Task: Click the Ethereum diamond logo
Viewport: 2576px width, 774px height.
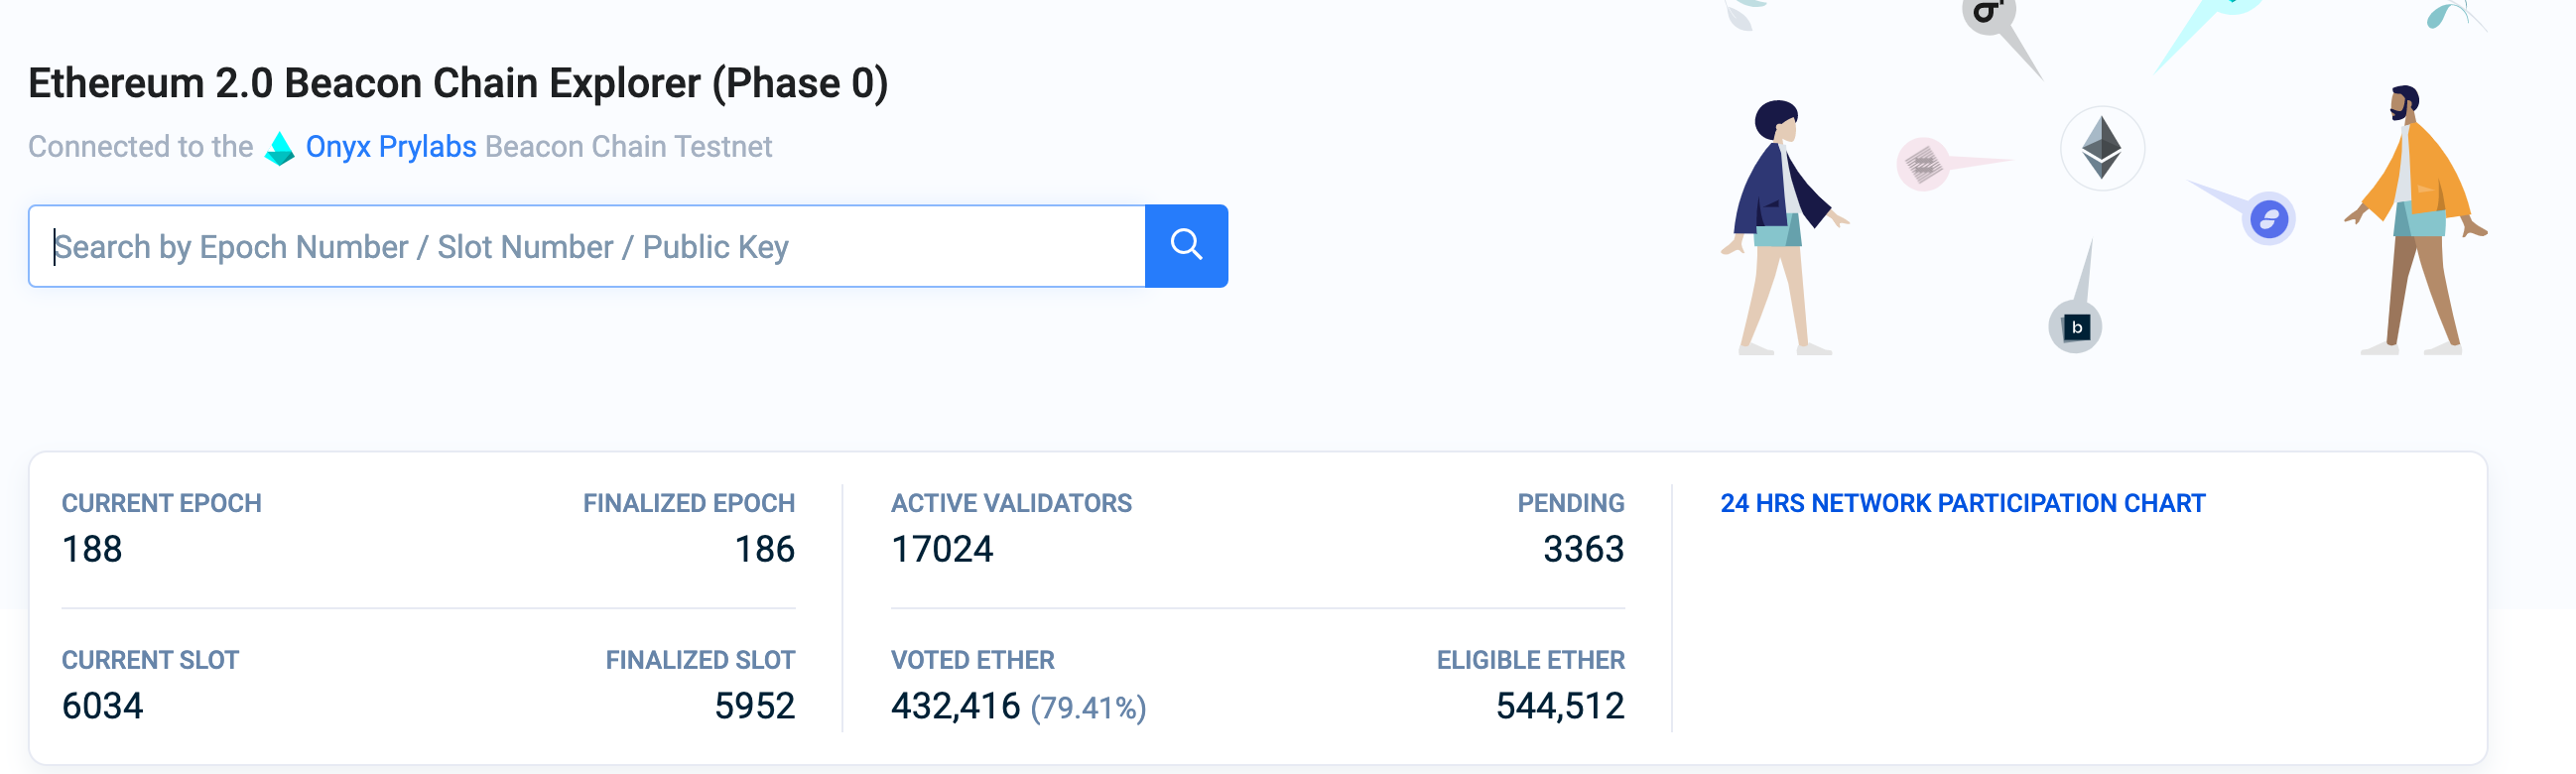Action: [x=2101, y=148]
